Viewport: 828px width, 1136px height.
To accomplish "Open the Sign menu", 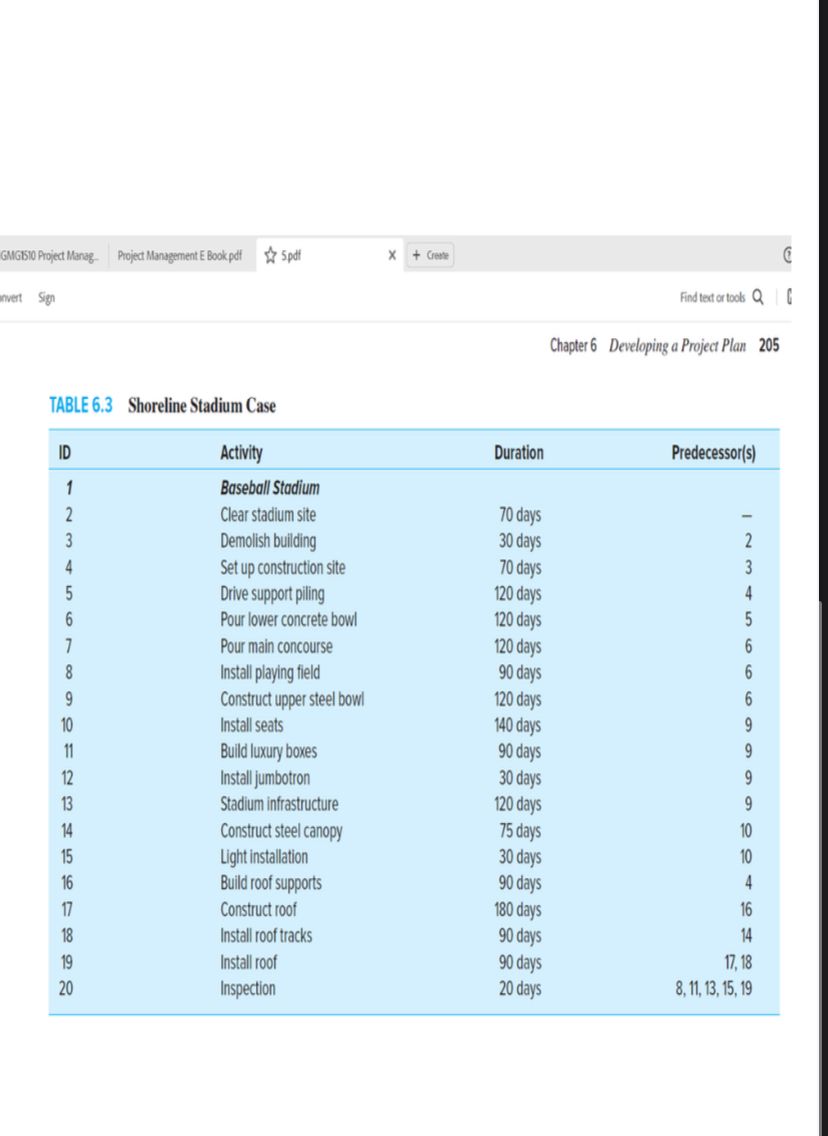I will point(47,298).
